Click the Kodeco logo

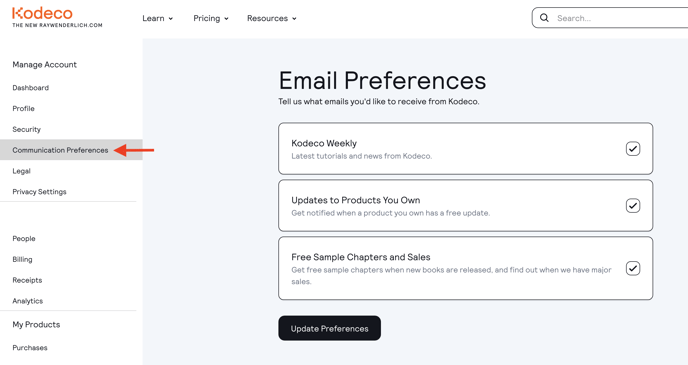[x=57, y=18]
